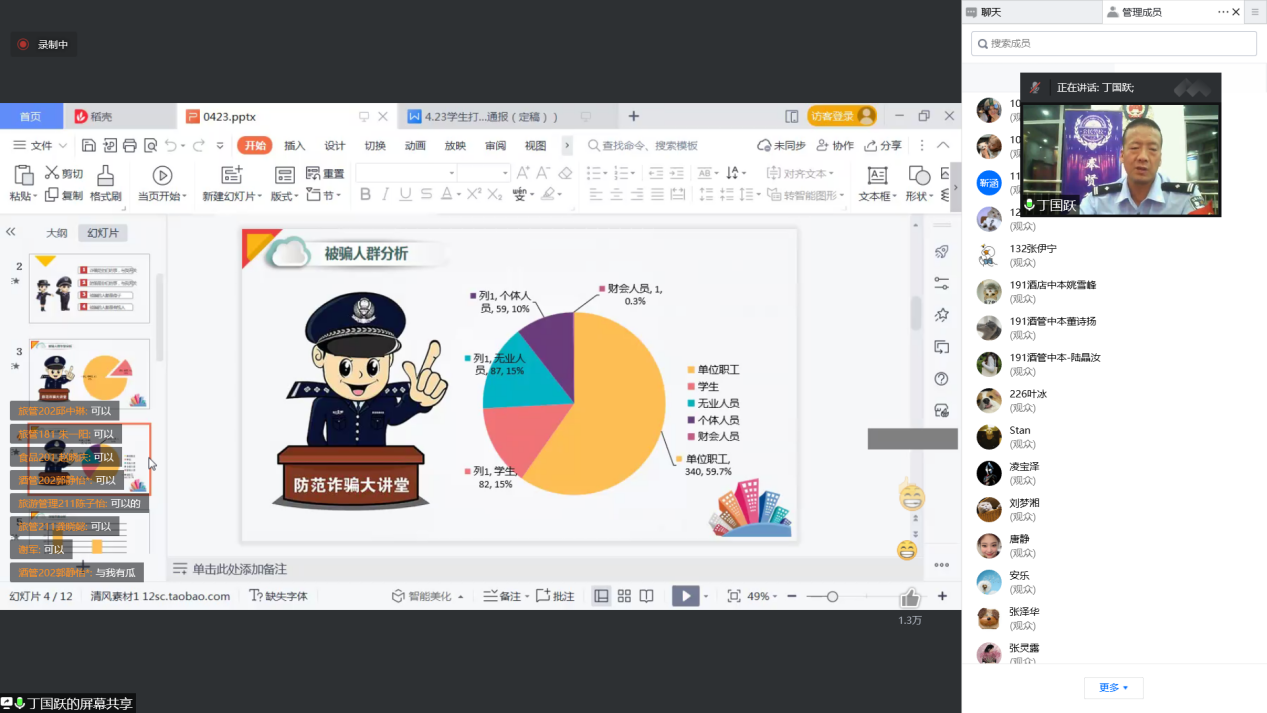Image resolution: width=1267 pixels, height=713 pixels.
Task: Switch to the 聊天 panel tab
Action: click(x=1003, y=11)
